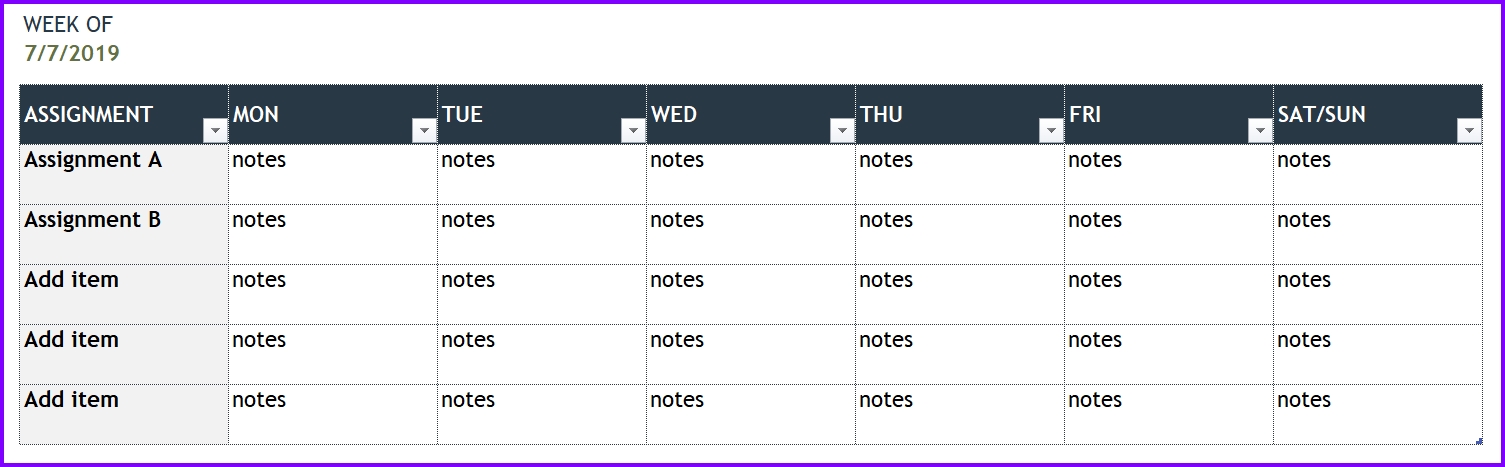Click Assignment A notes cell under SAT/SUN

pyautogui.click(x=1378, y=175)
